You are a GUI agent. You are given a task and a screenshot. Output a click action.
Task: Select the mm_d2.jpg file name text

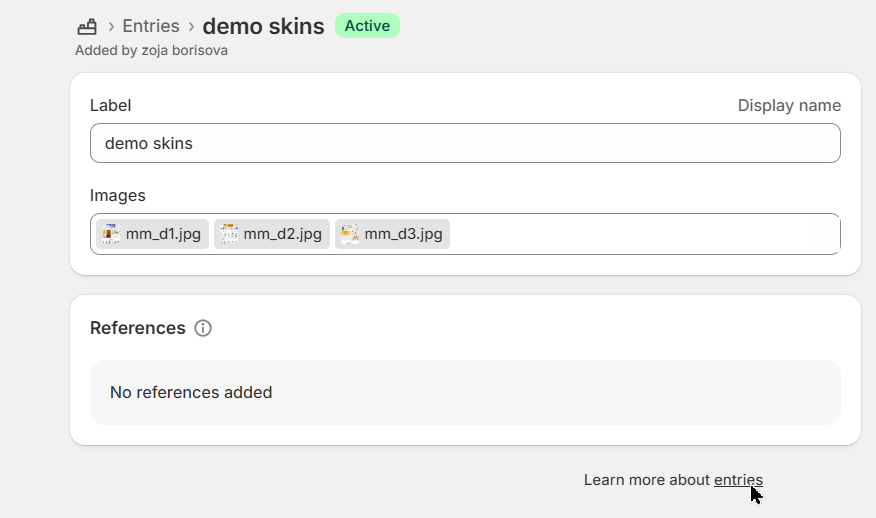pos(282,234)
